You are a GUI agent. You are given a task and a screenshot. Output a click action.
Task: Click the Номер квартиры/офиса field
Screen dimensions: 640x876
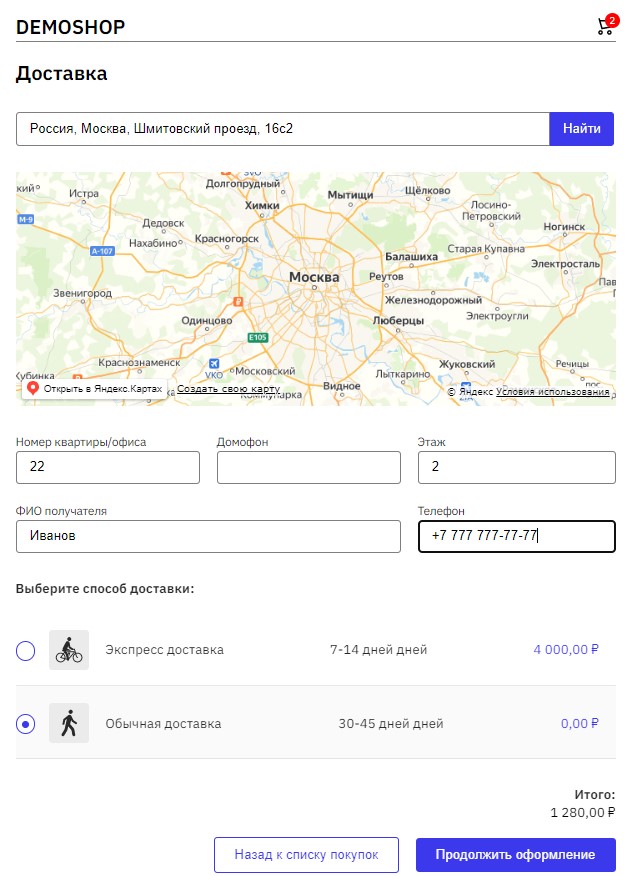click(108, 467)
